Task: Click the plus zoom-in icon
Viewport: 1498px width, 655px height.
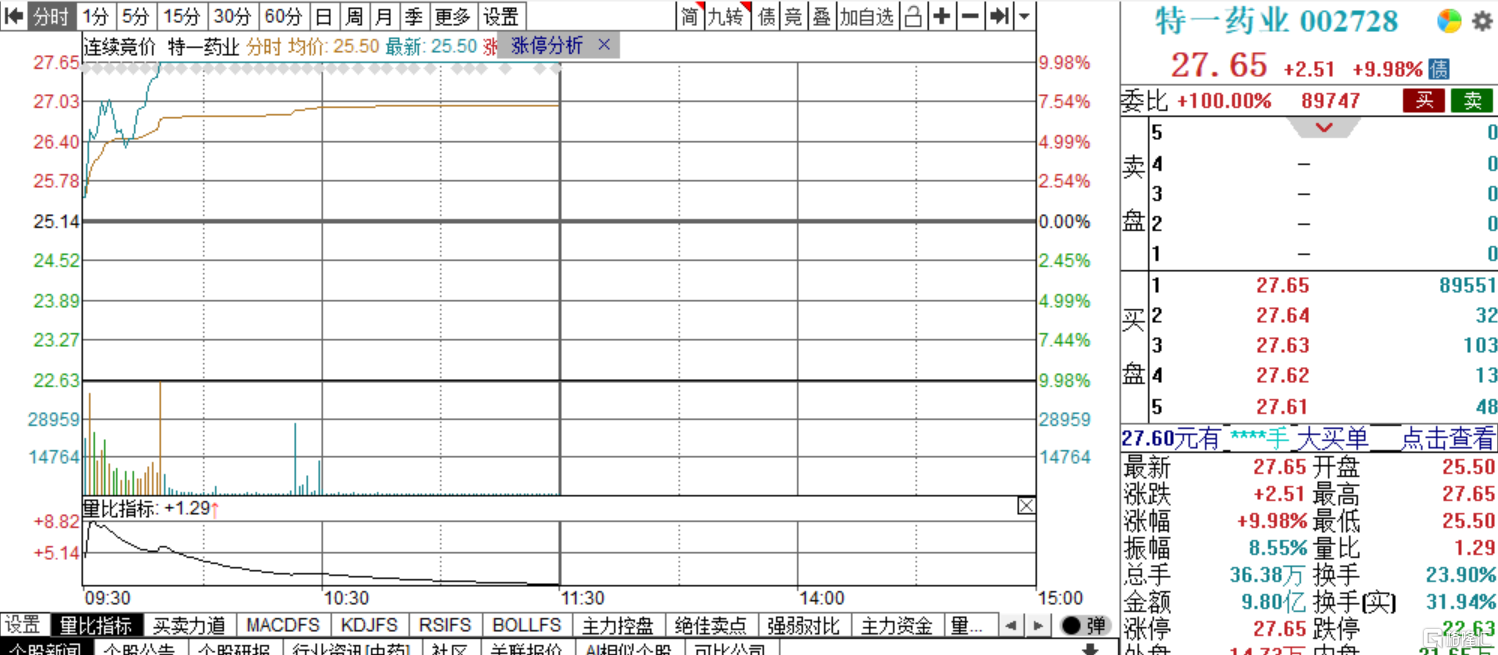Action: (942, 16)
